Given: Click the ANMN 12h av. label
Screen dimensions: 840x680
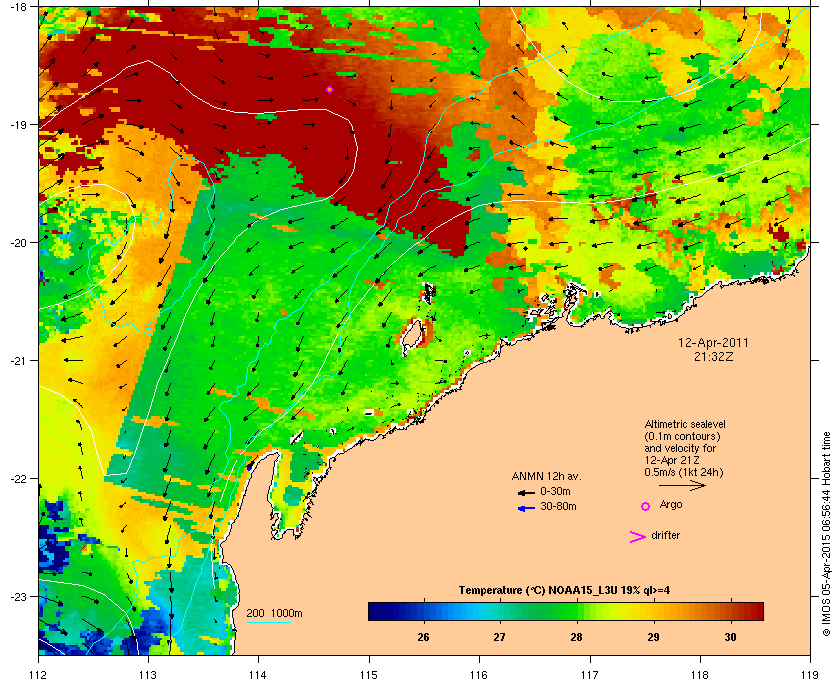Looking at the screenshot, I should [546, 476].
